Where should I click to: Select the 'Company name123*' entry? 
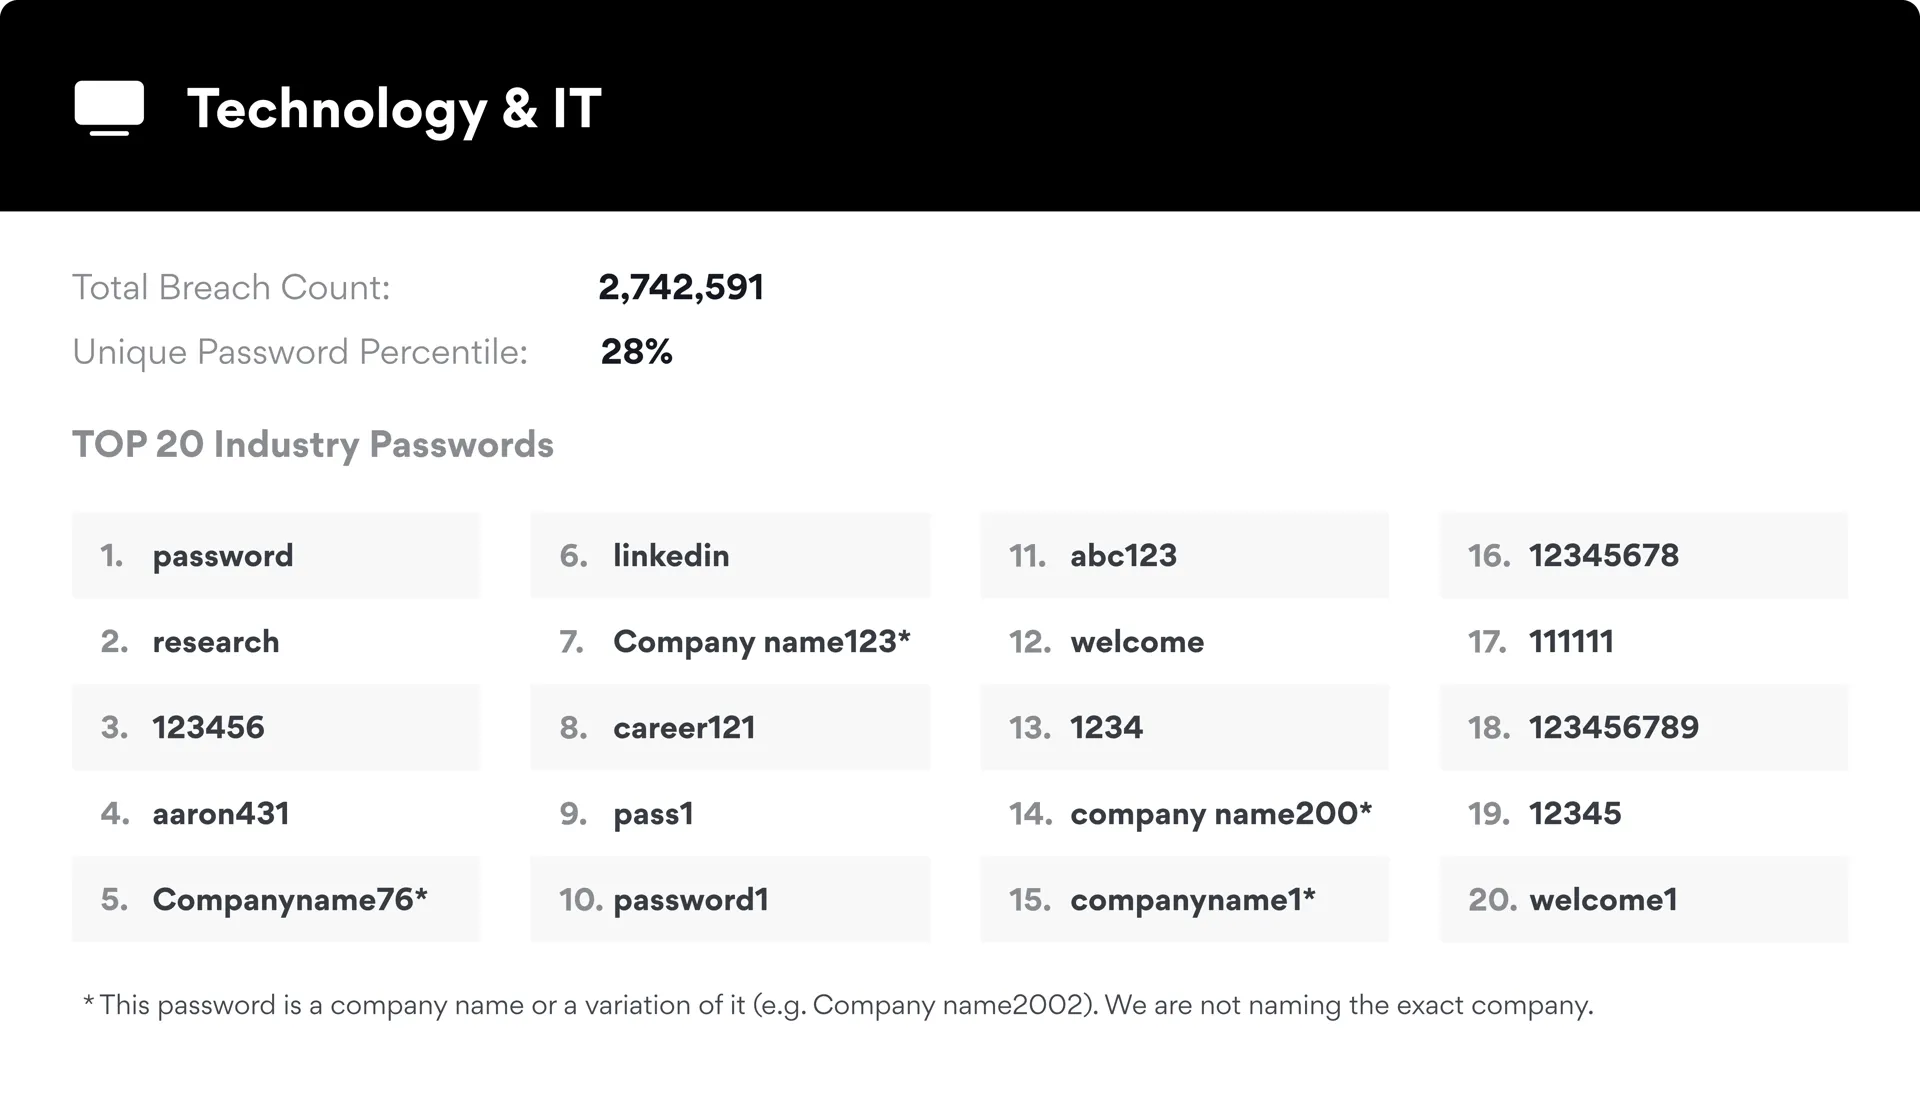tap(761, 642)
